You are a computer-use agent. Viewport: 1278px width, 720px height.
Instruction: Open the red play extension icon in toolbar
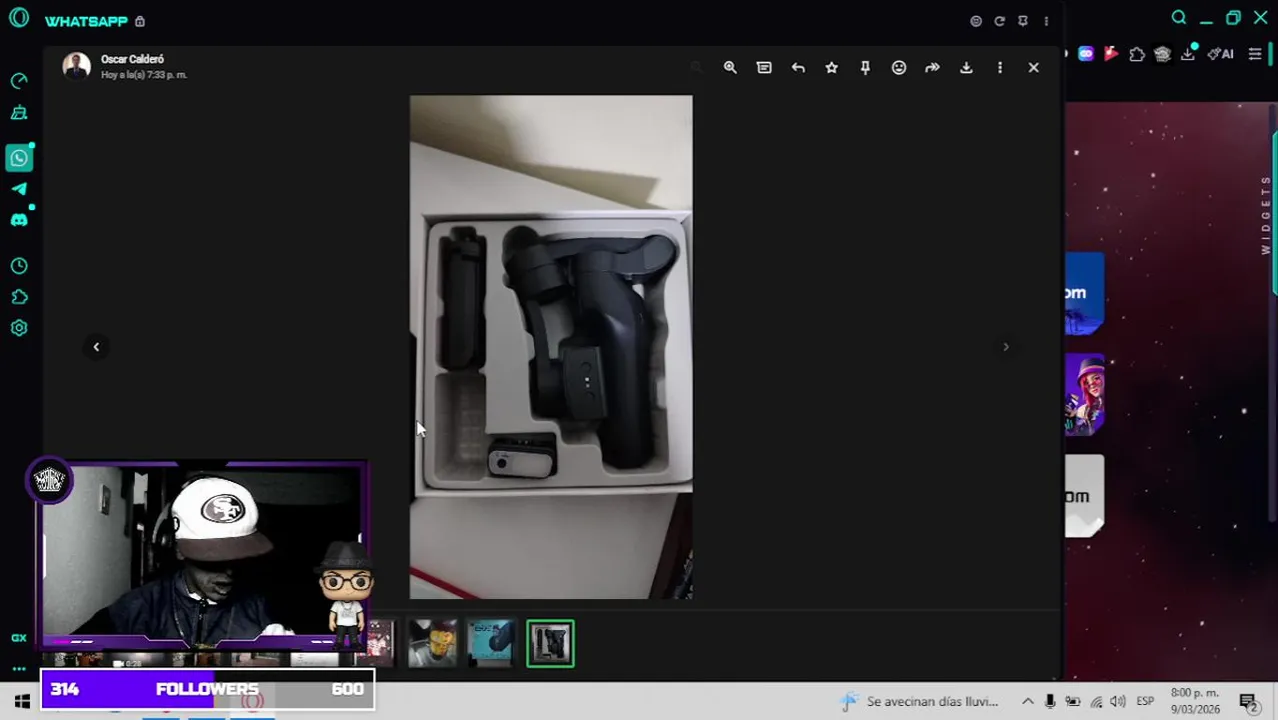click(x=1111, y=54)
